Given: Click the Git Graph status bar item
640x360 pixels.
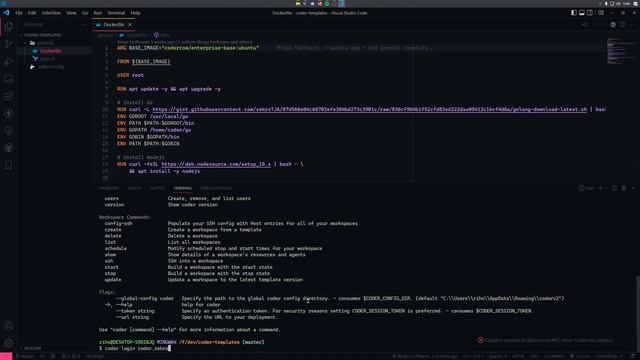Looking at the screenshot, I should [x=95, y=356].
